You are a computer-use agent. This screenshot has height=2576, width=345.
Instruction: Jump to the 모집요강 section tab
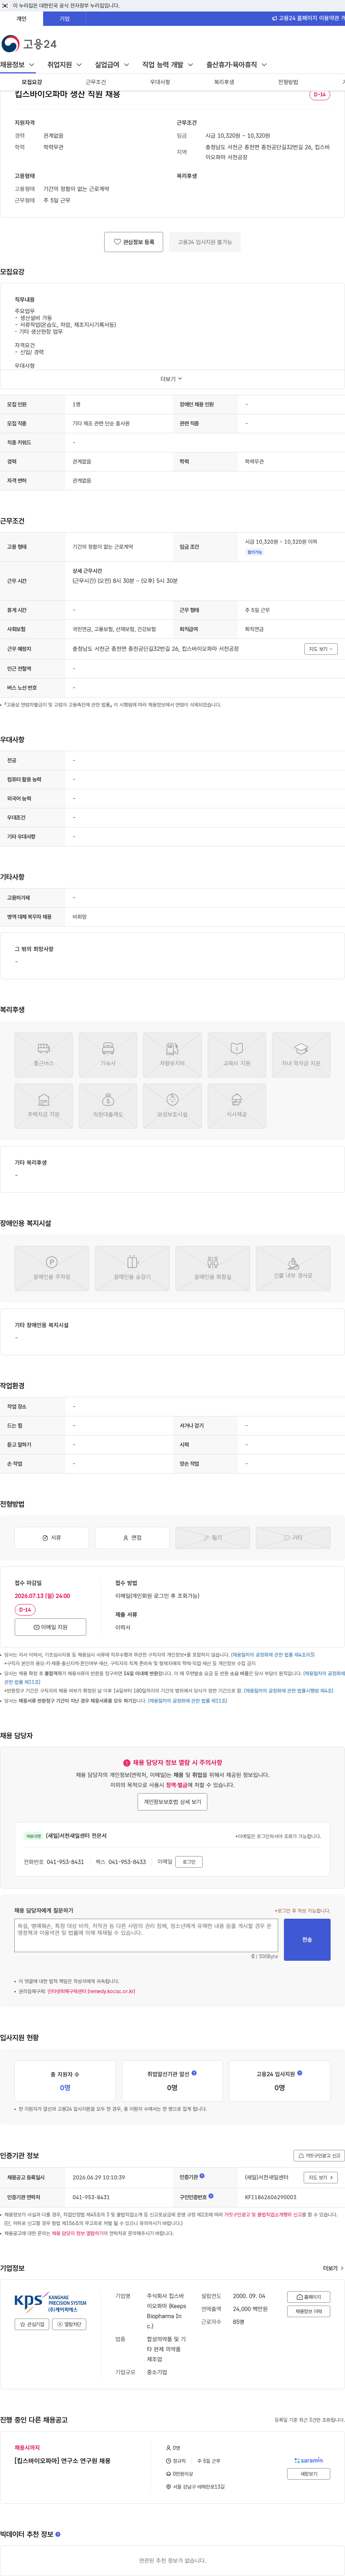(32, 82)
